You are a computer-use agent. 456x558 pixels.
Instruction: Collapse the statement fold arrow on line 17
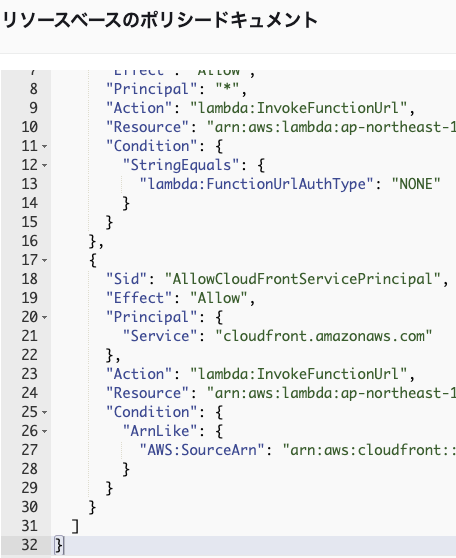44,260
